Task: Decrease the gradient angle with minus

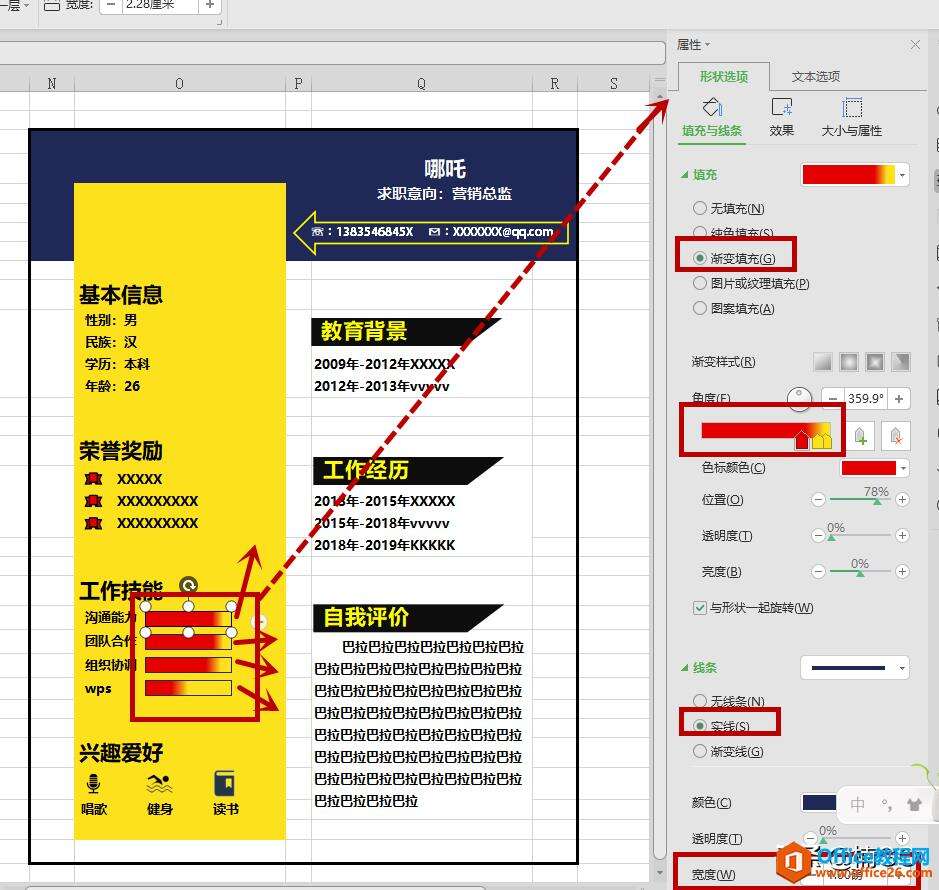Action: click(832, 399)
